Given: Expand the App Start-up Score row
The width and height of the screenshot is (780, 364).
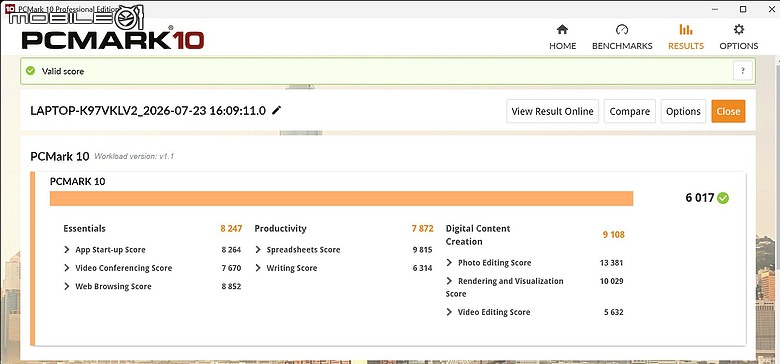Looking at the screenshot, I should click(x=67, y=250).
